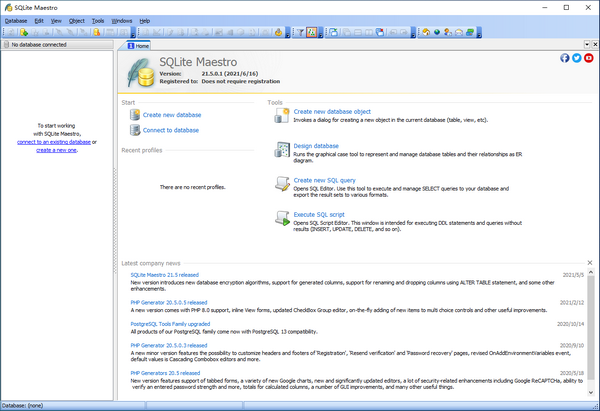Click the Facebook icon in the header
This screenshot has height=411, width=600.
(x=565, y=59)
